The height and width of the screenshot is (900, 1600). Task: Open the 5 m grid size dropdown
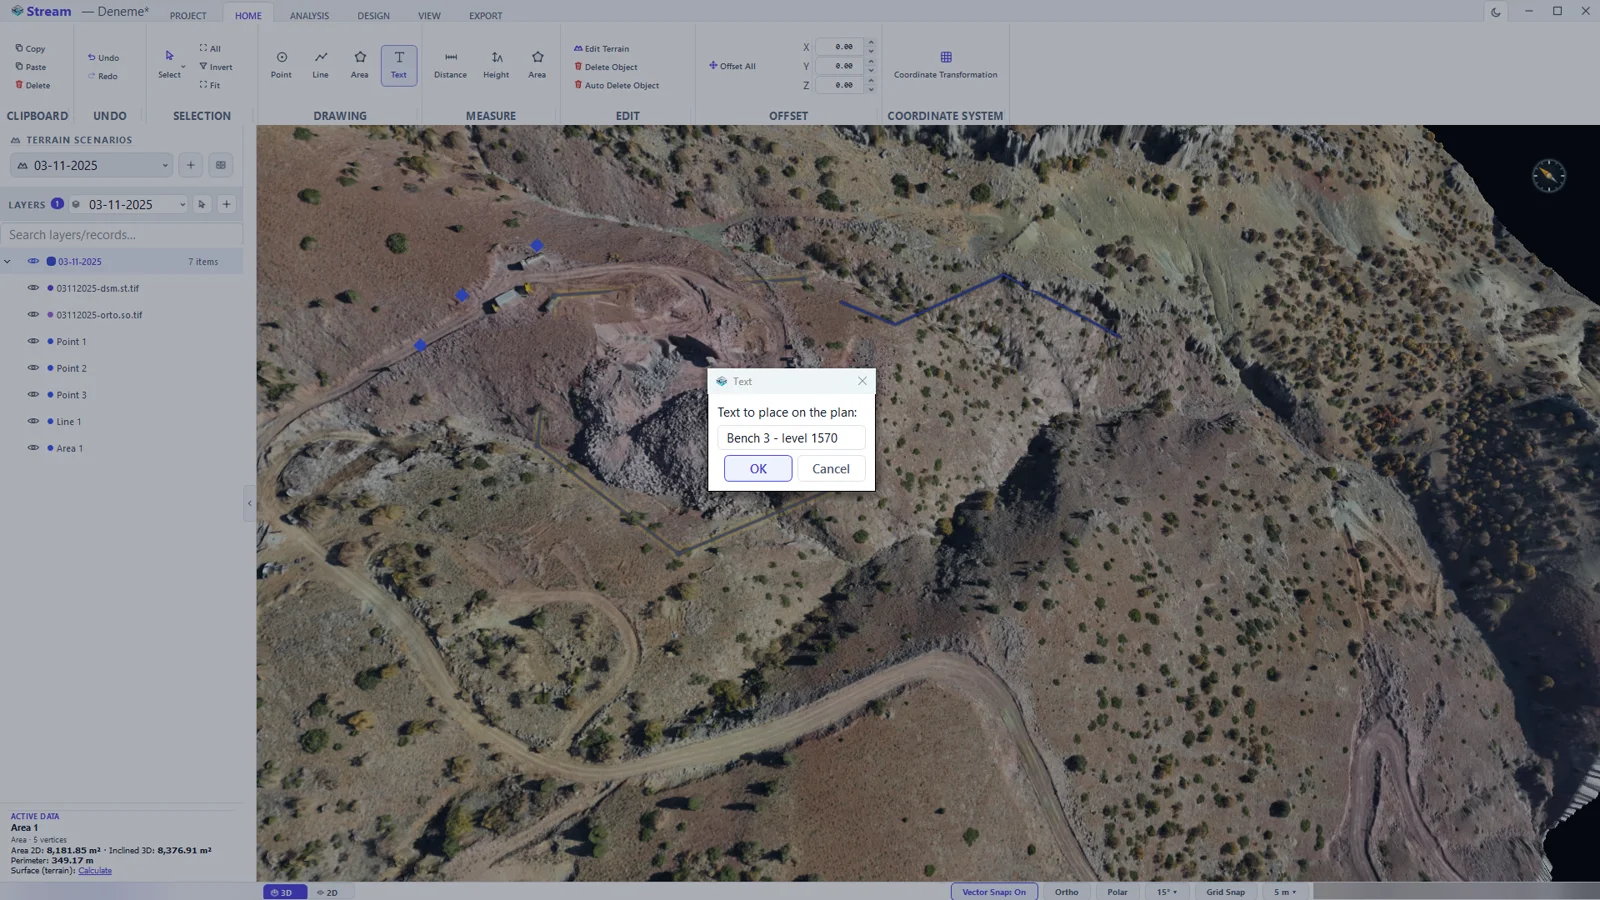pos(1285,892)
